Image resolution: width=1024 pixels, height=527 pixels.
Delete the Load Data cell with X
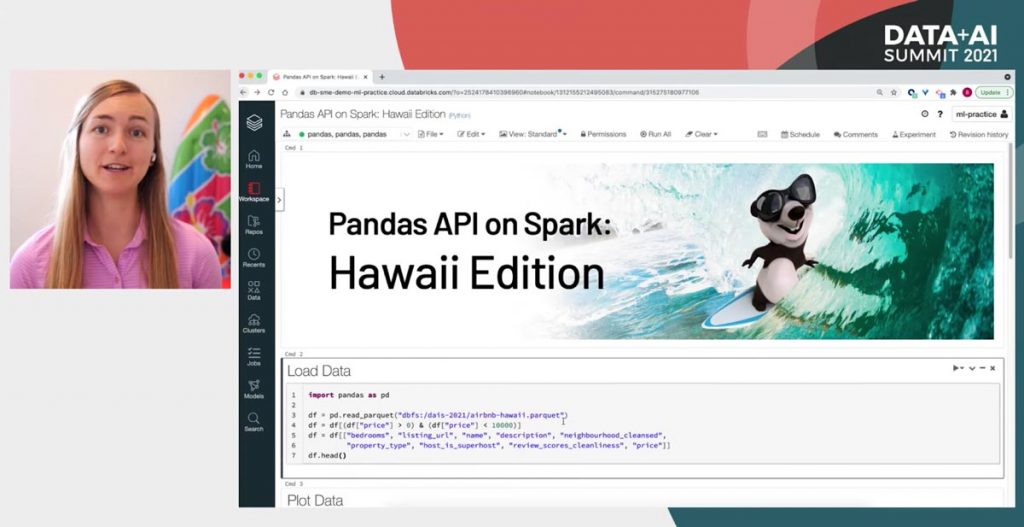click(x=993, y=368)
